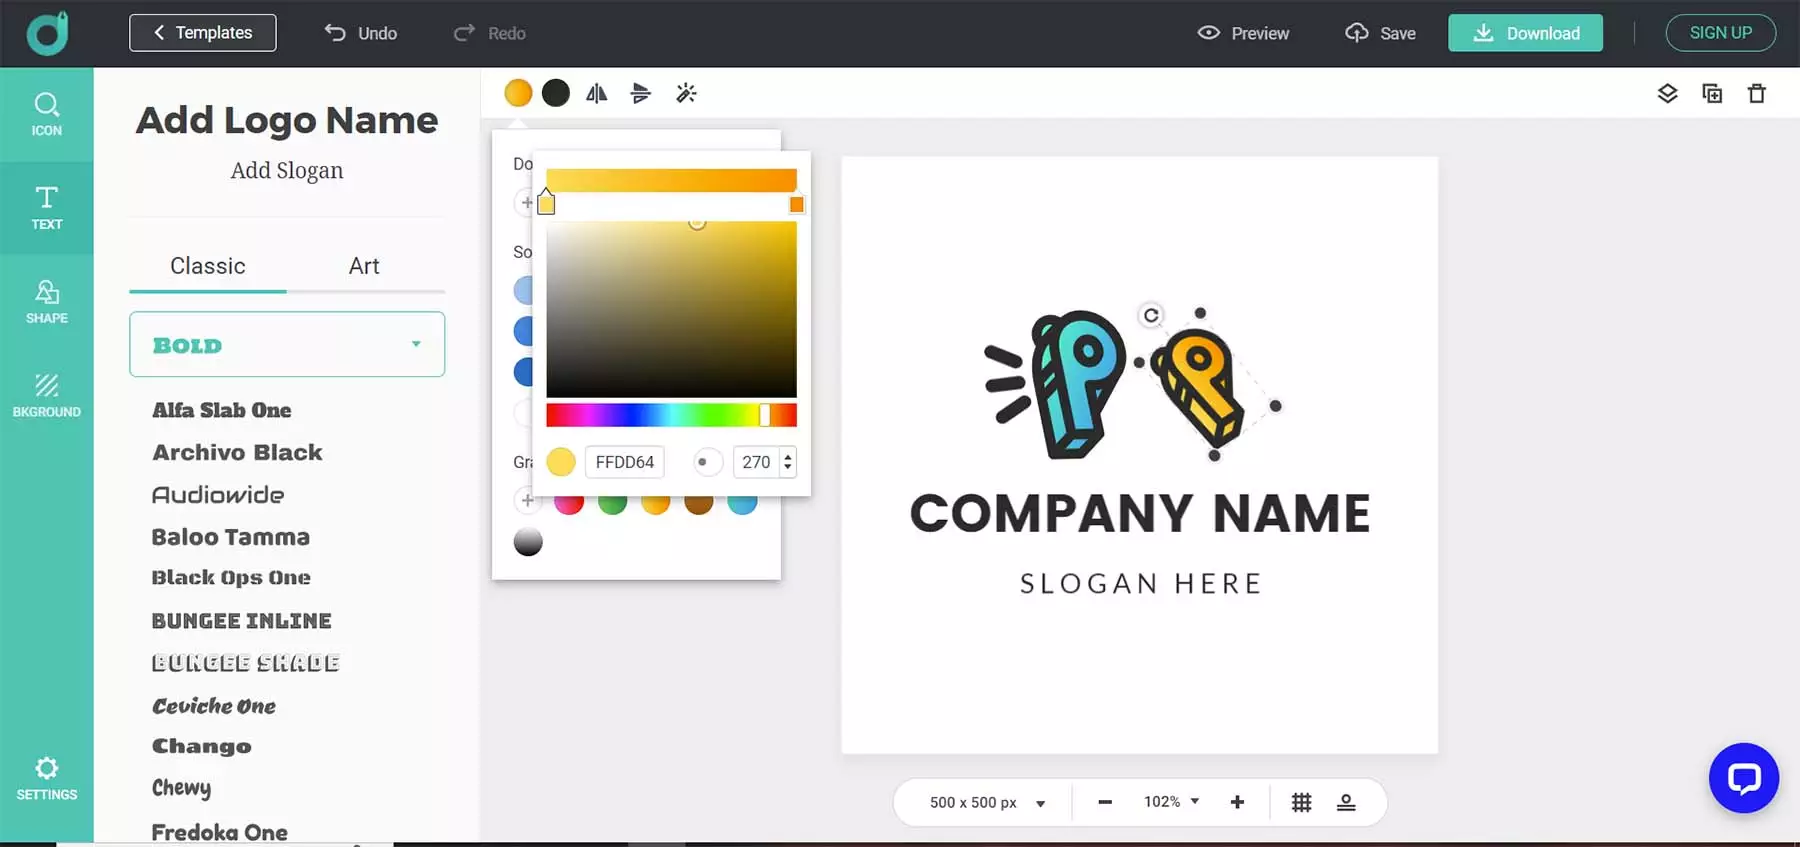Choose the Chango font
The height and width of the screenshot is (847, 1800).
(202, 746)
